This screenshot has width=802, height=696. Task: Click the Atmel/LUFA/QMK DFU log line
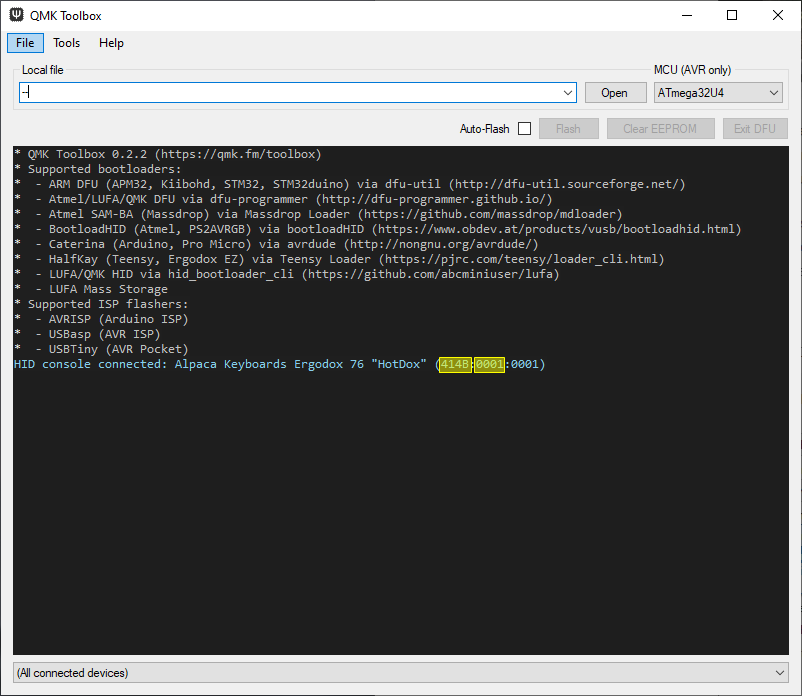(x=283, y=199)
